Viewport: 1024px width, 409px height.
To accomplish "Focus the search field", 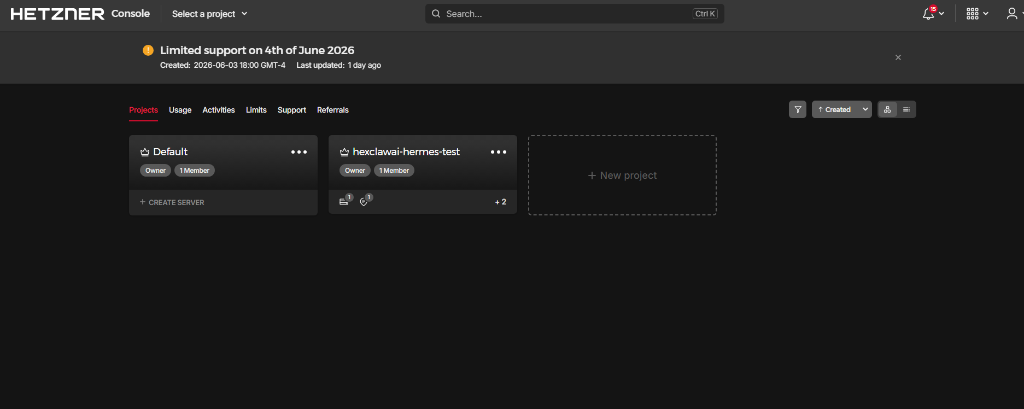I will click(575, 14).
